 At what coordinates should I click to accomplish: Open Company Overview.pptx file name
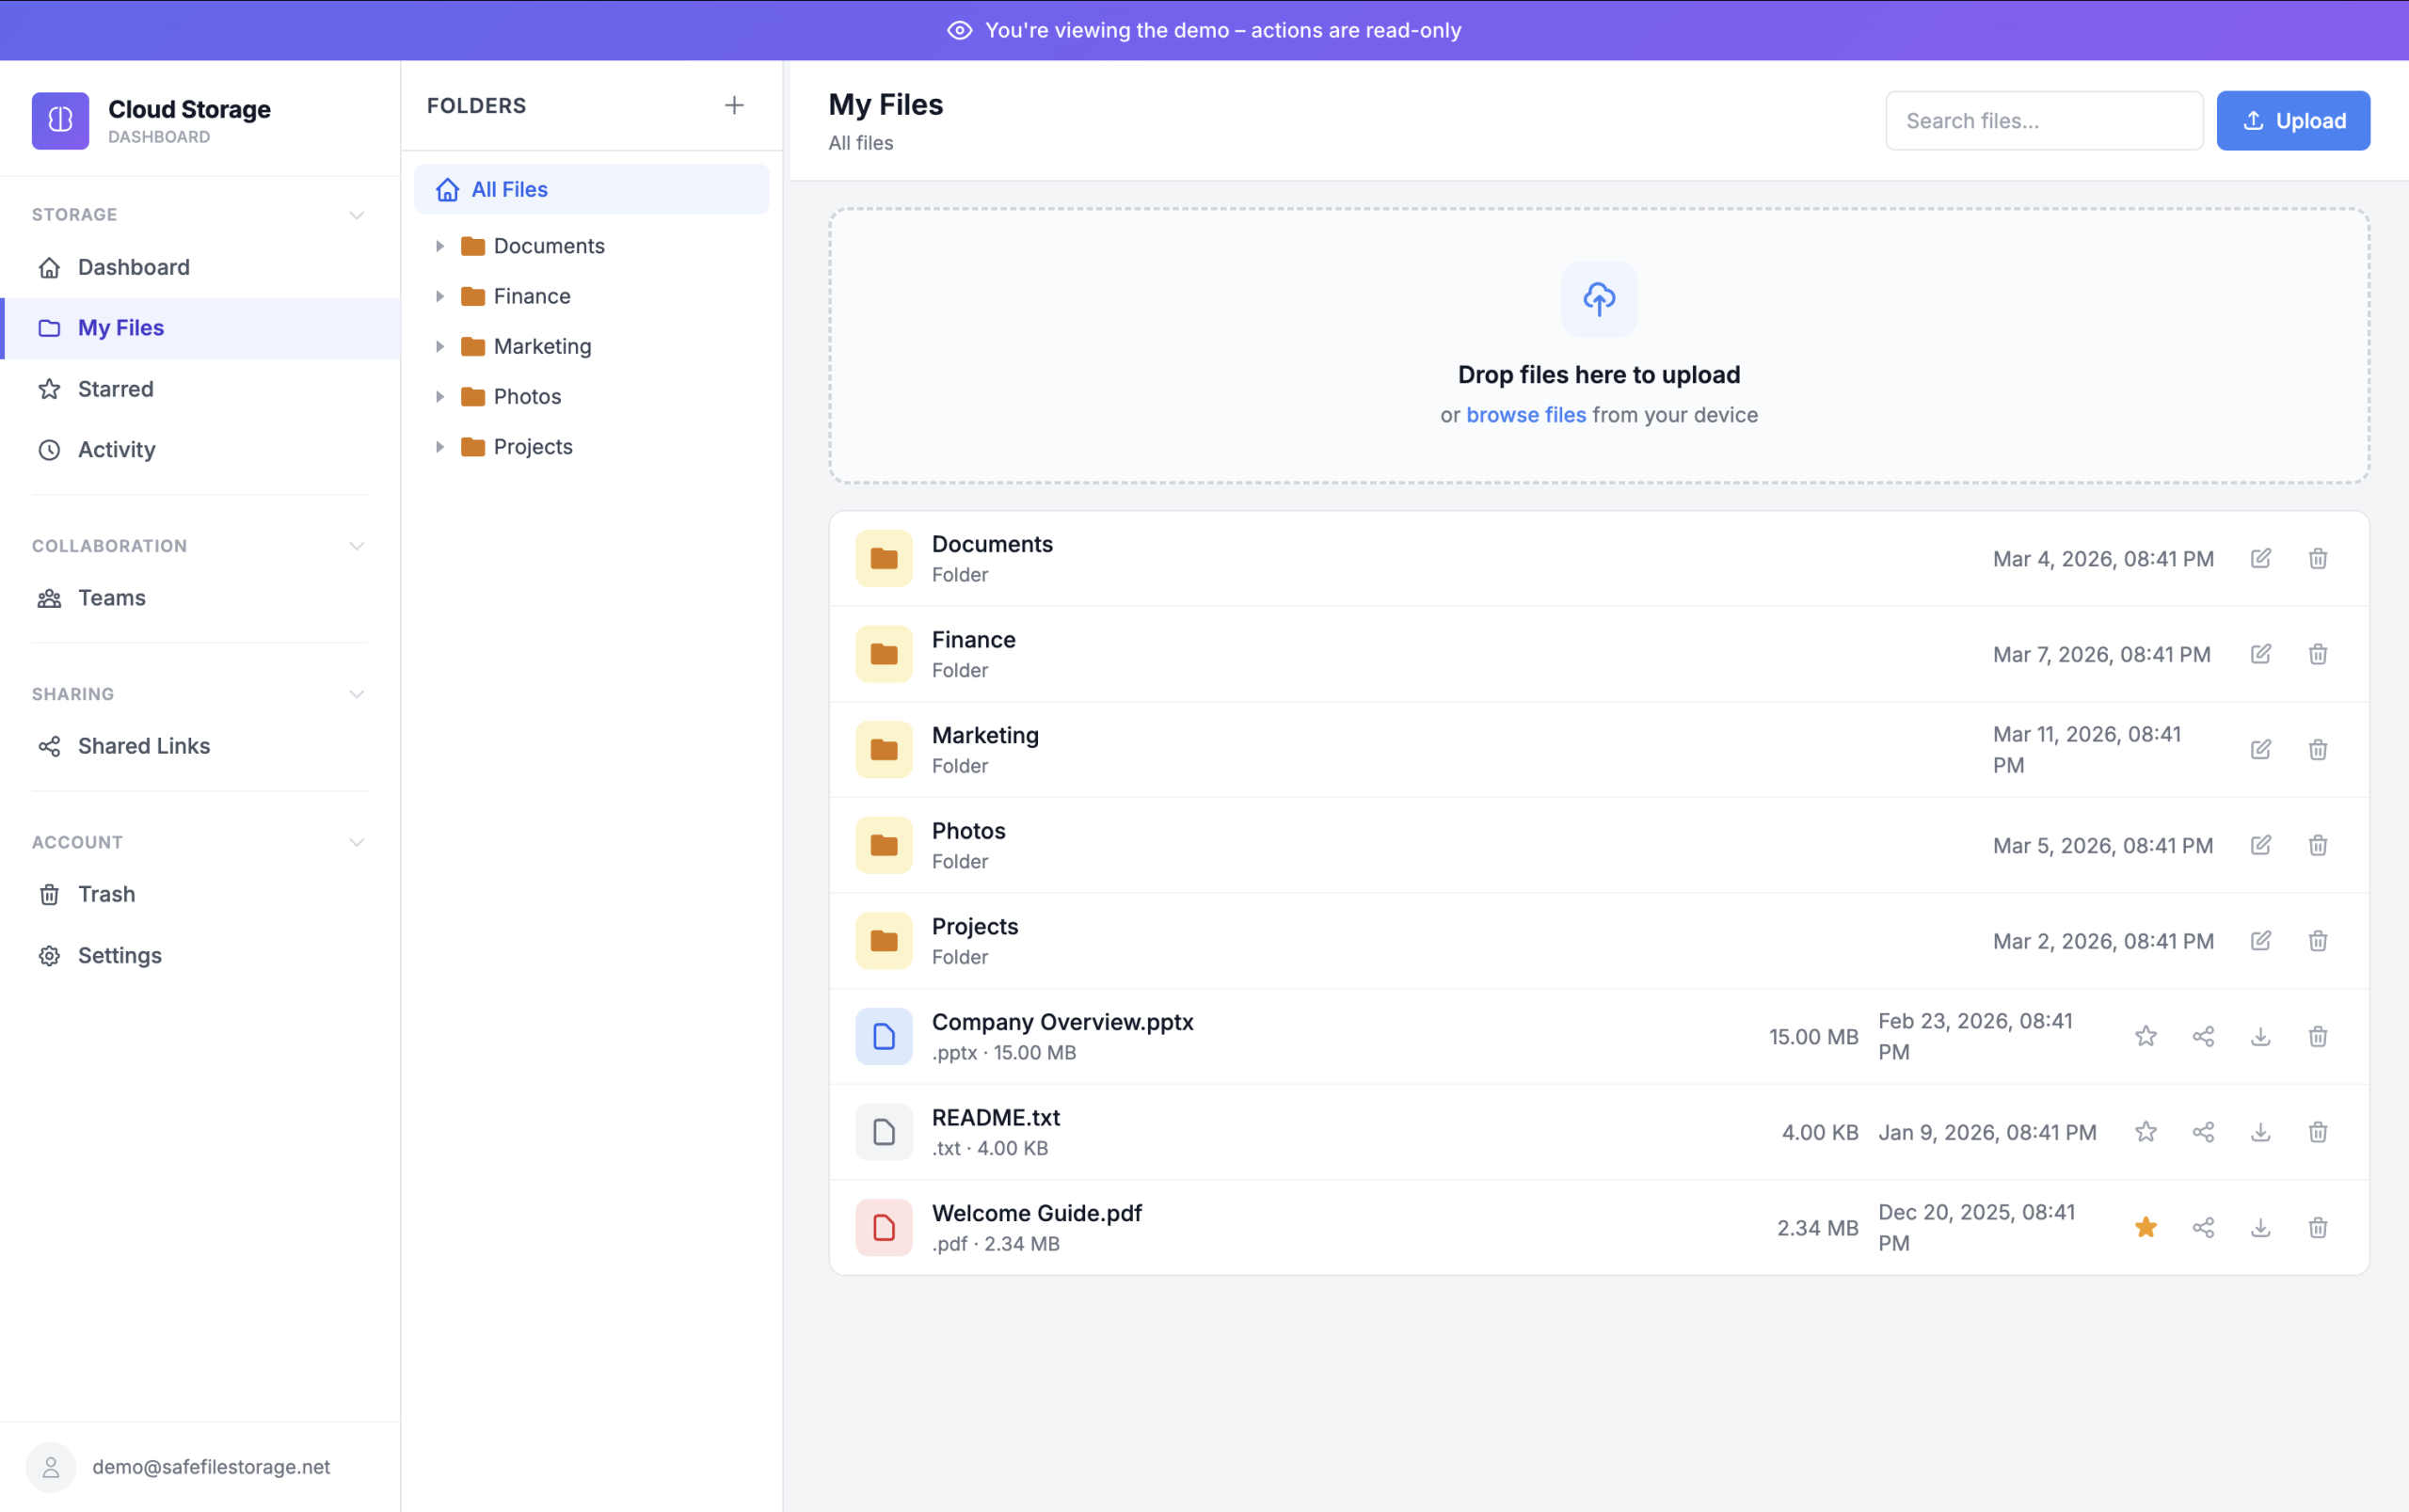1062,1022
